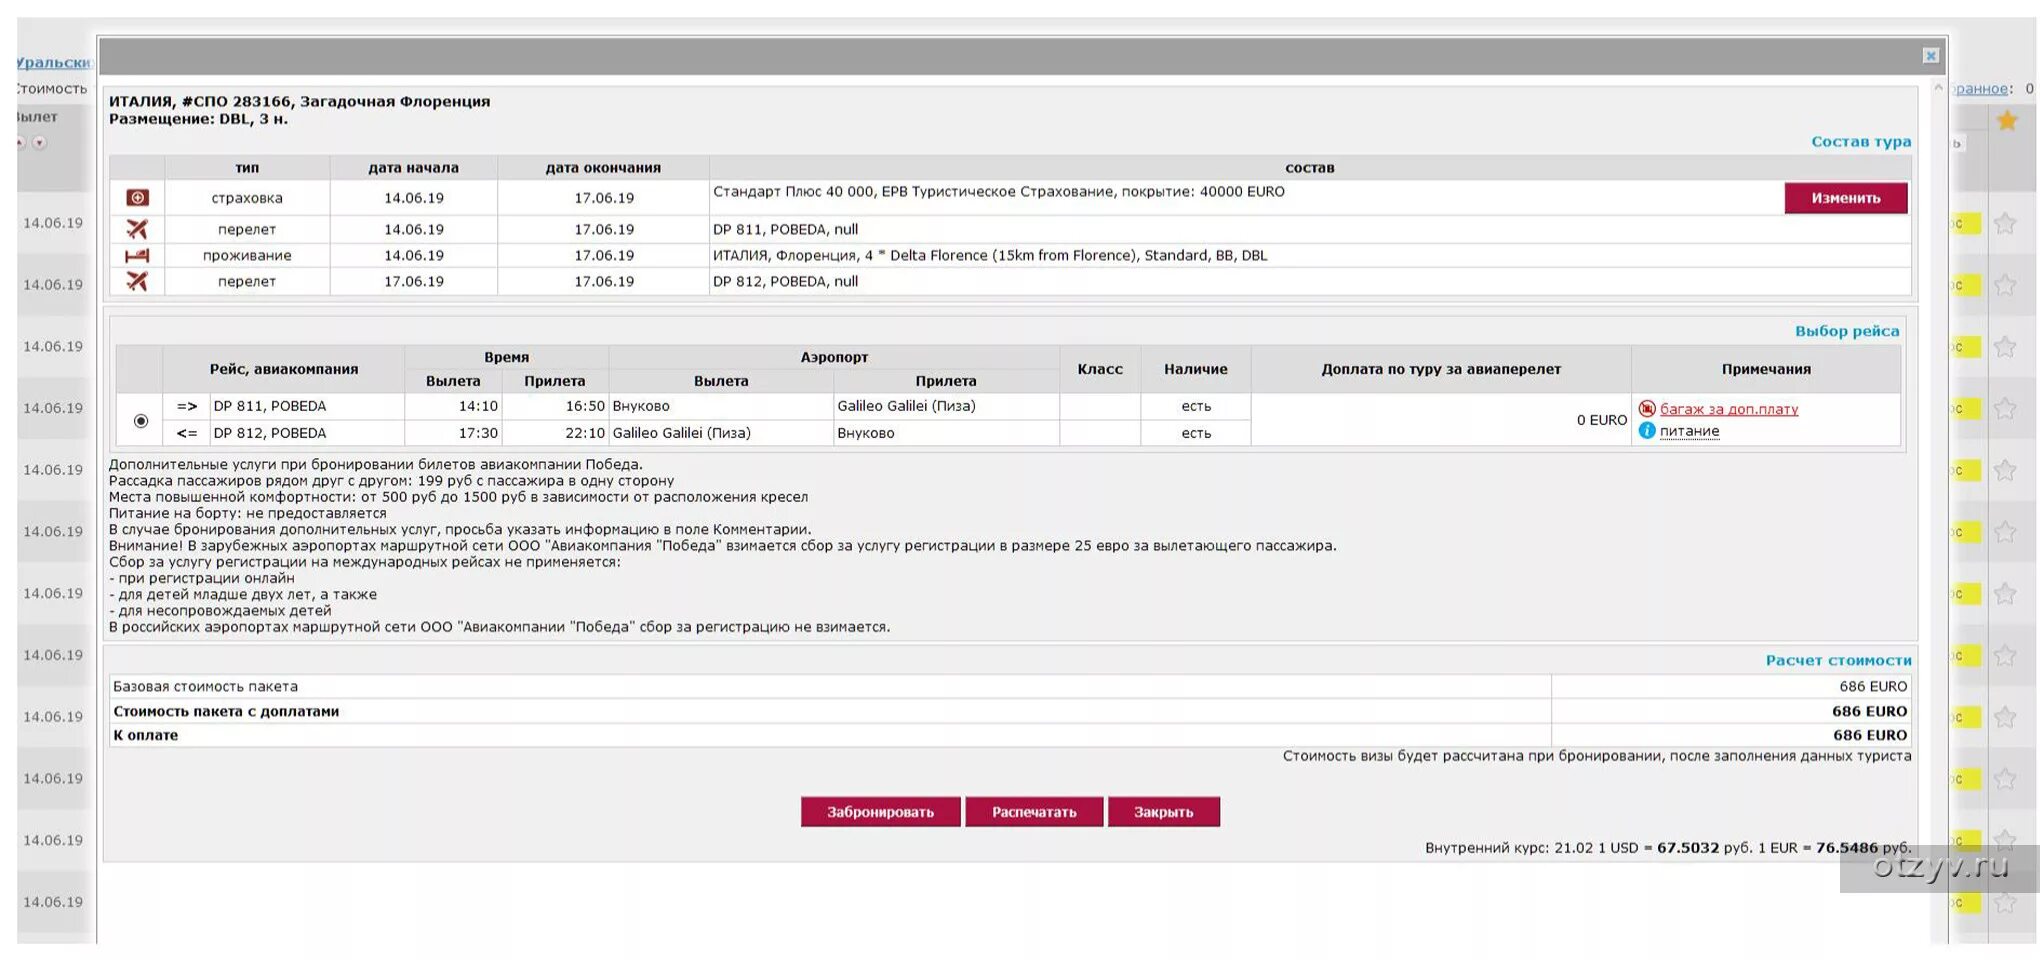
Task: Click the Состав тура section heading
Action: tap(1861, 141)
